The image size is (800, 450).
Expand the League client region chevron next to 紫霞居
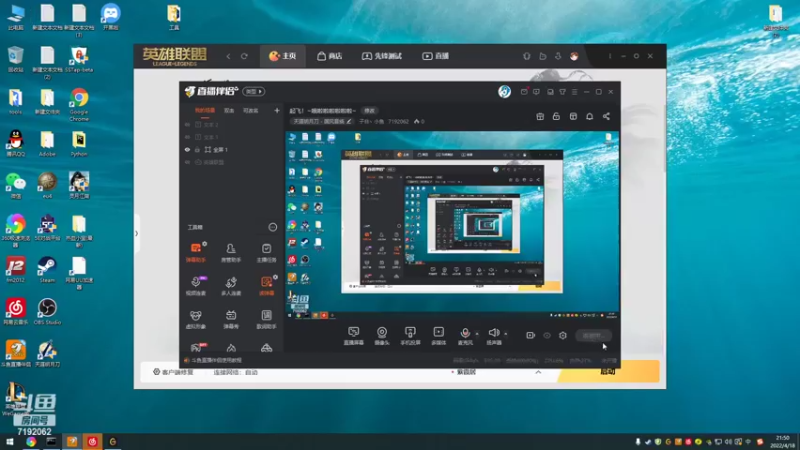click(x=538, y=372)
